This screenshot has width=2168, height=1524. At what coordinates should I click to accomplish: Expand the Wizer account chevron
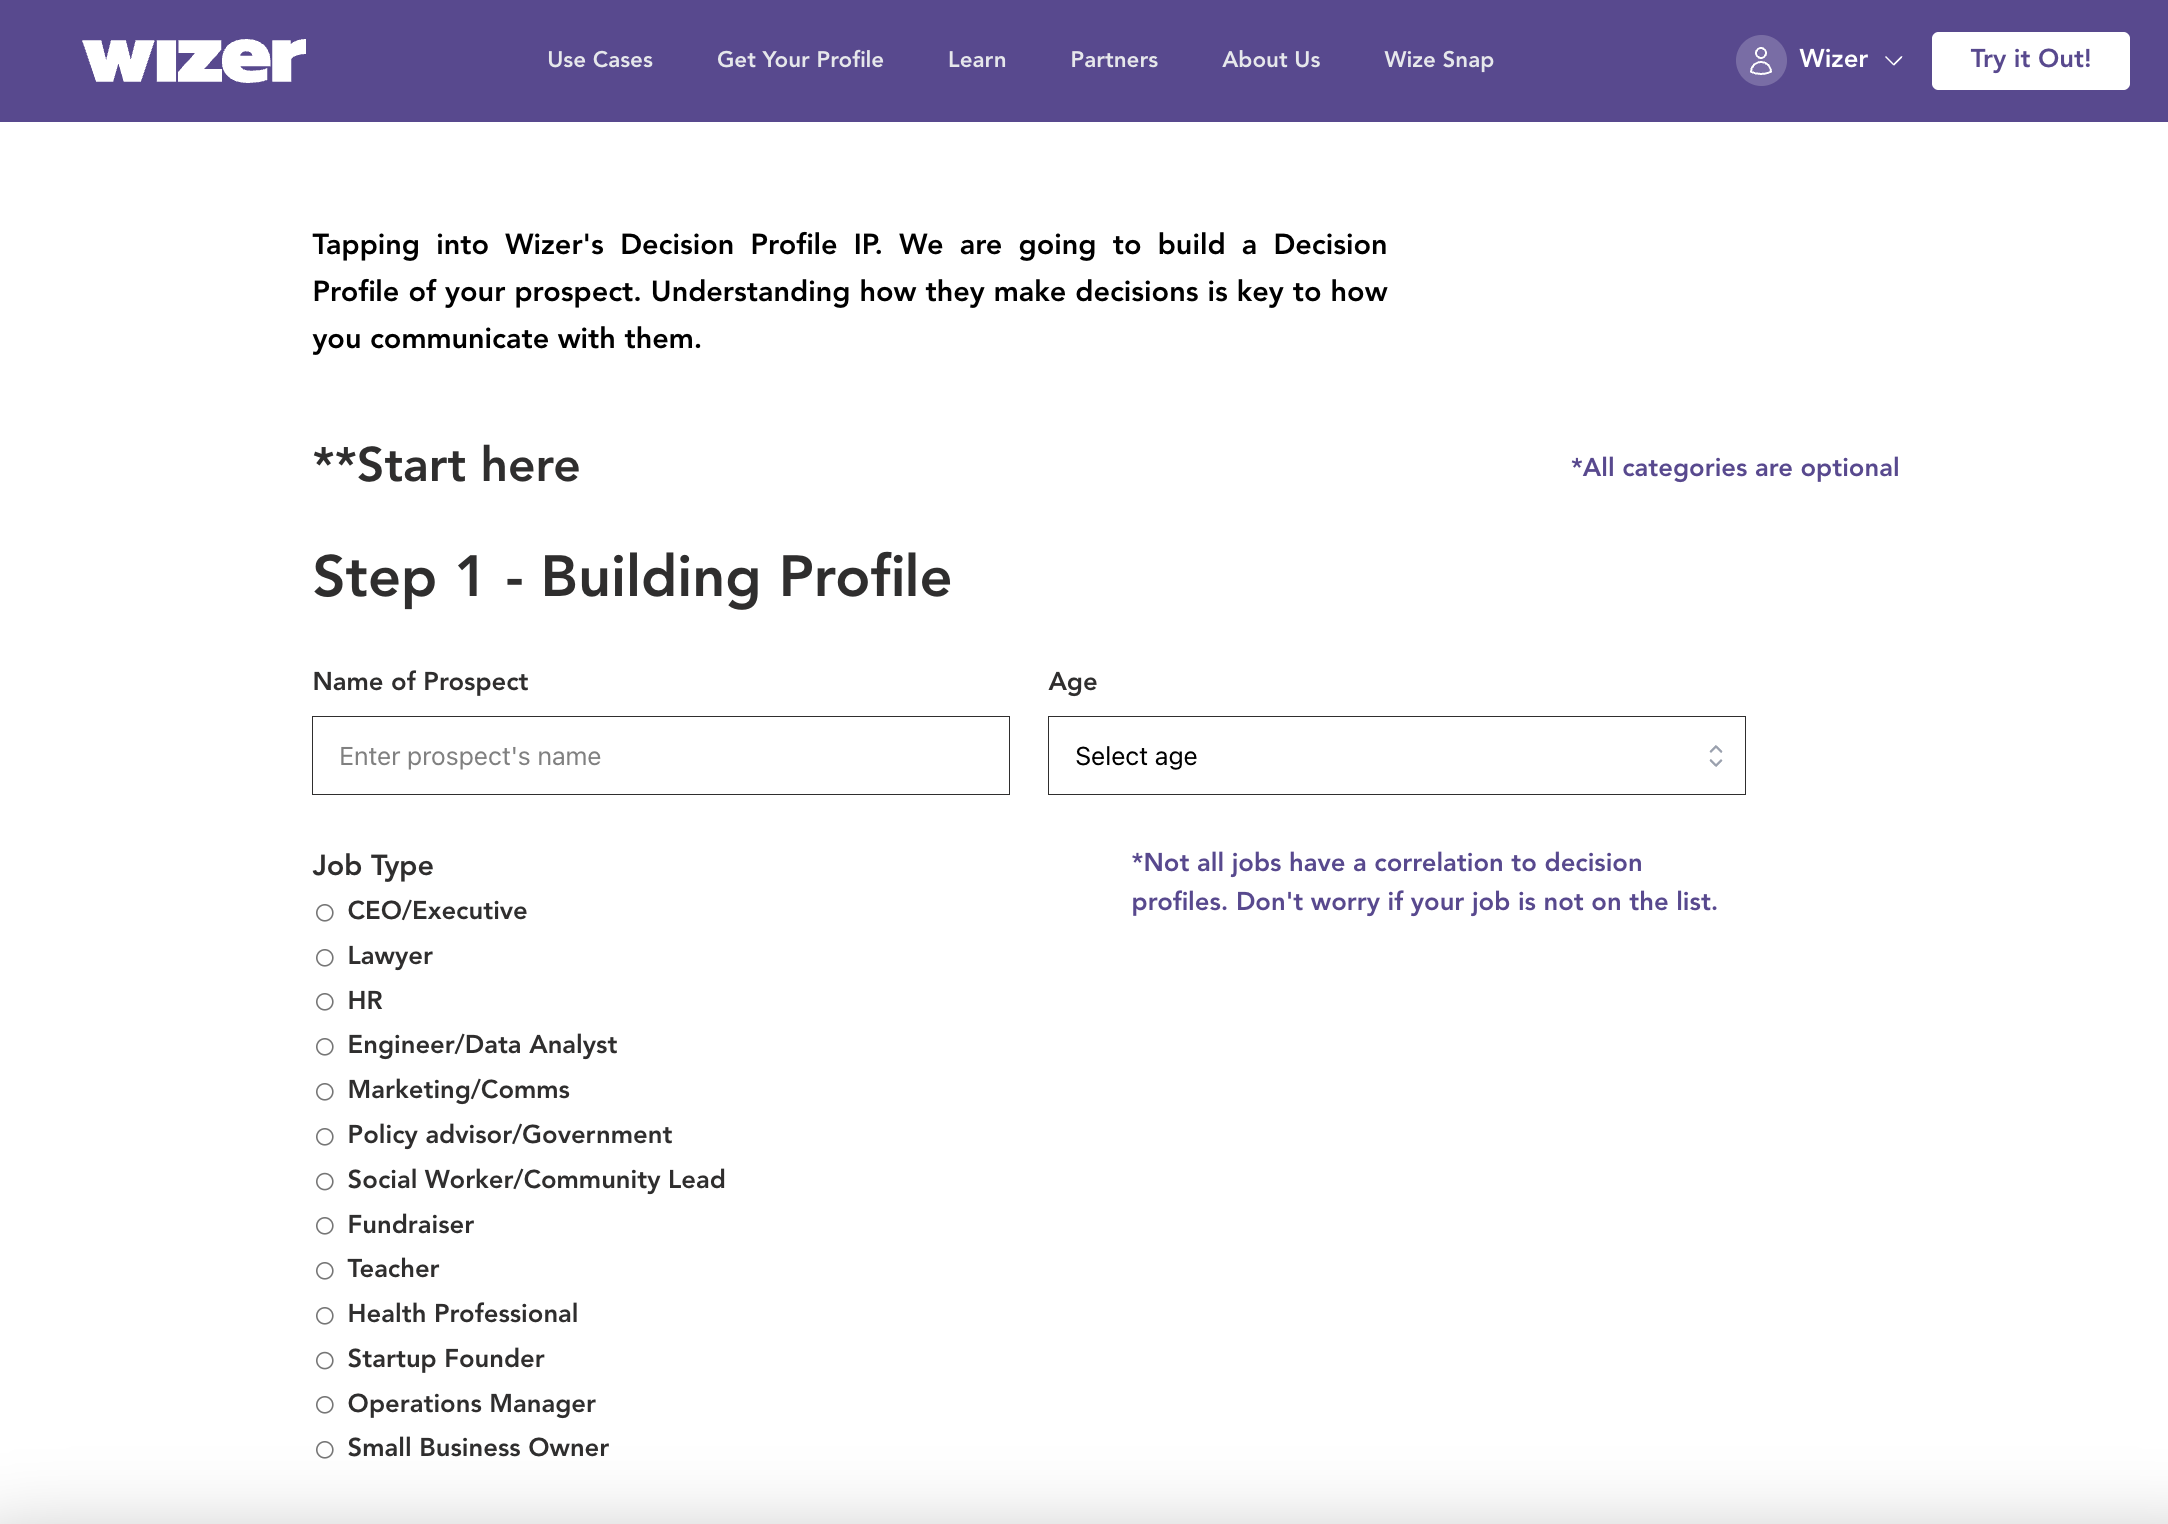coord(1893,61)
